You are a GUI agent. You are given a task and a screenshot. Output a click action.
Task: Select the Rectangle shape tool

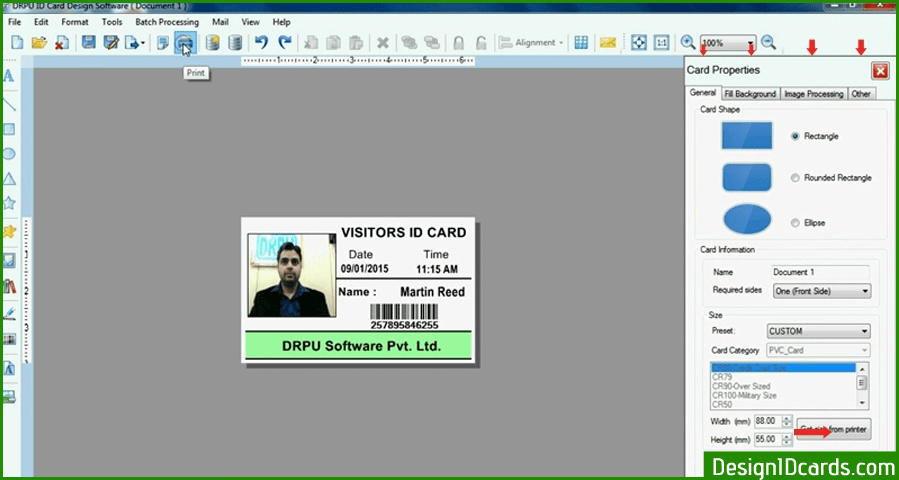[x=9, y=129]
